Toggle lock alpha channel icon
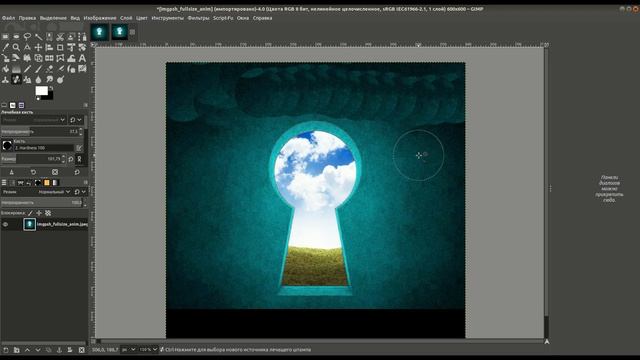 48,213
